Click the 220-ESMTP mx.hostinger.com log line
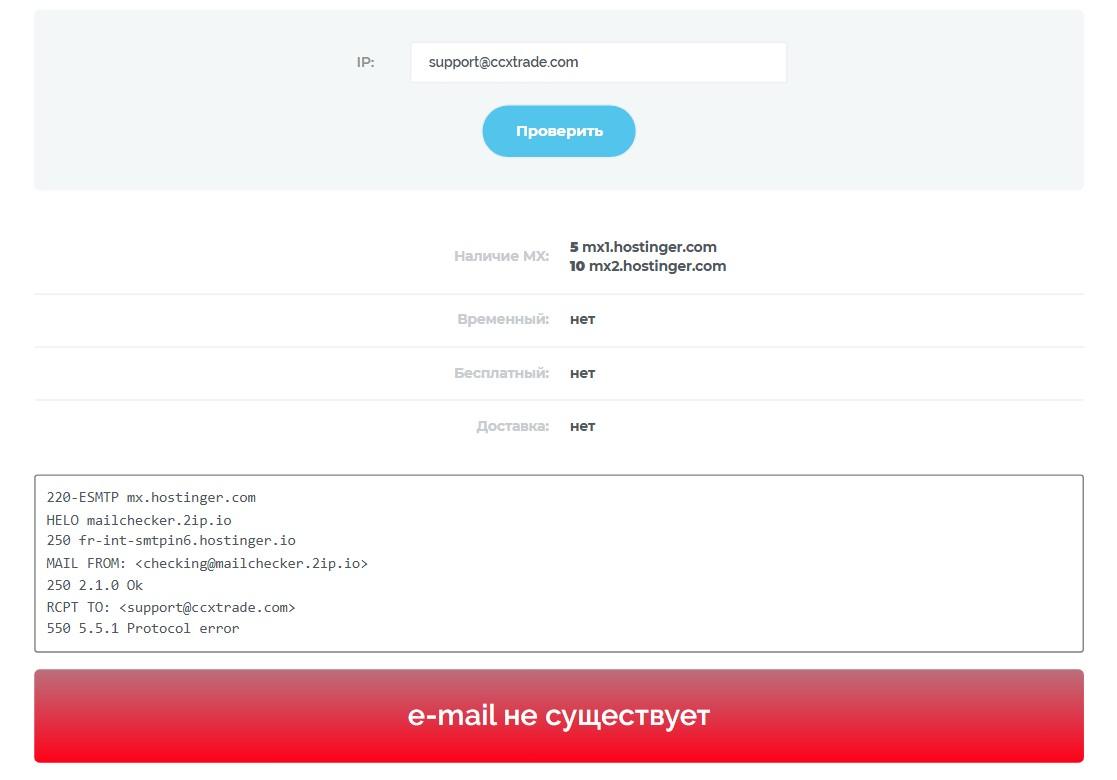1117x780 pixels. click(x=151, y=497)
